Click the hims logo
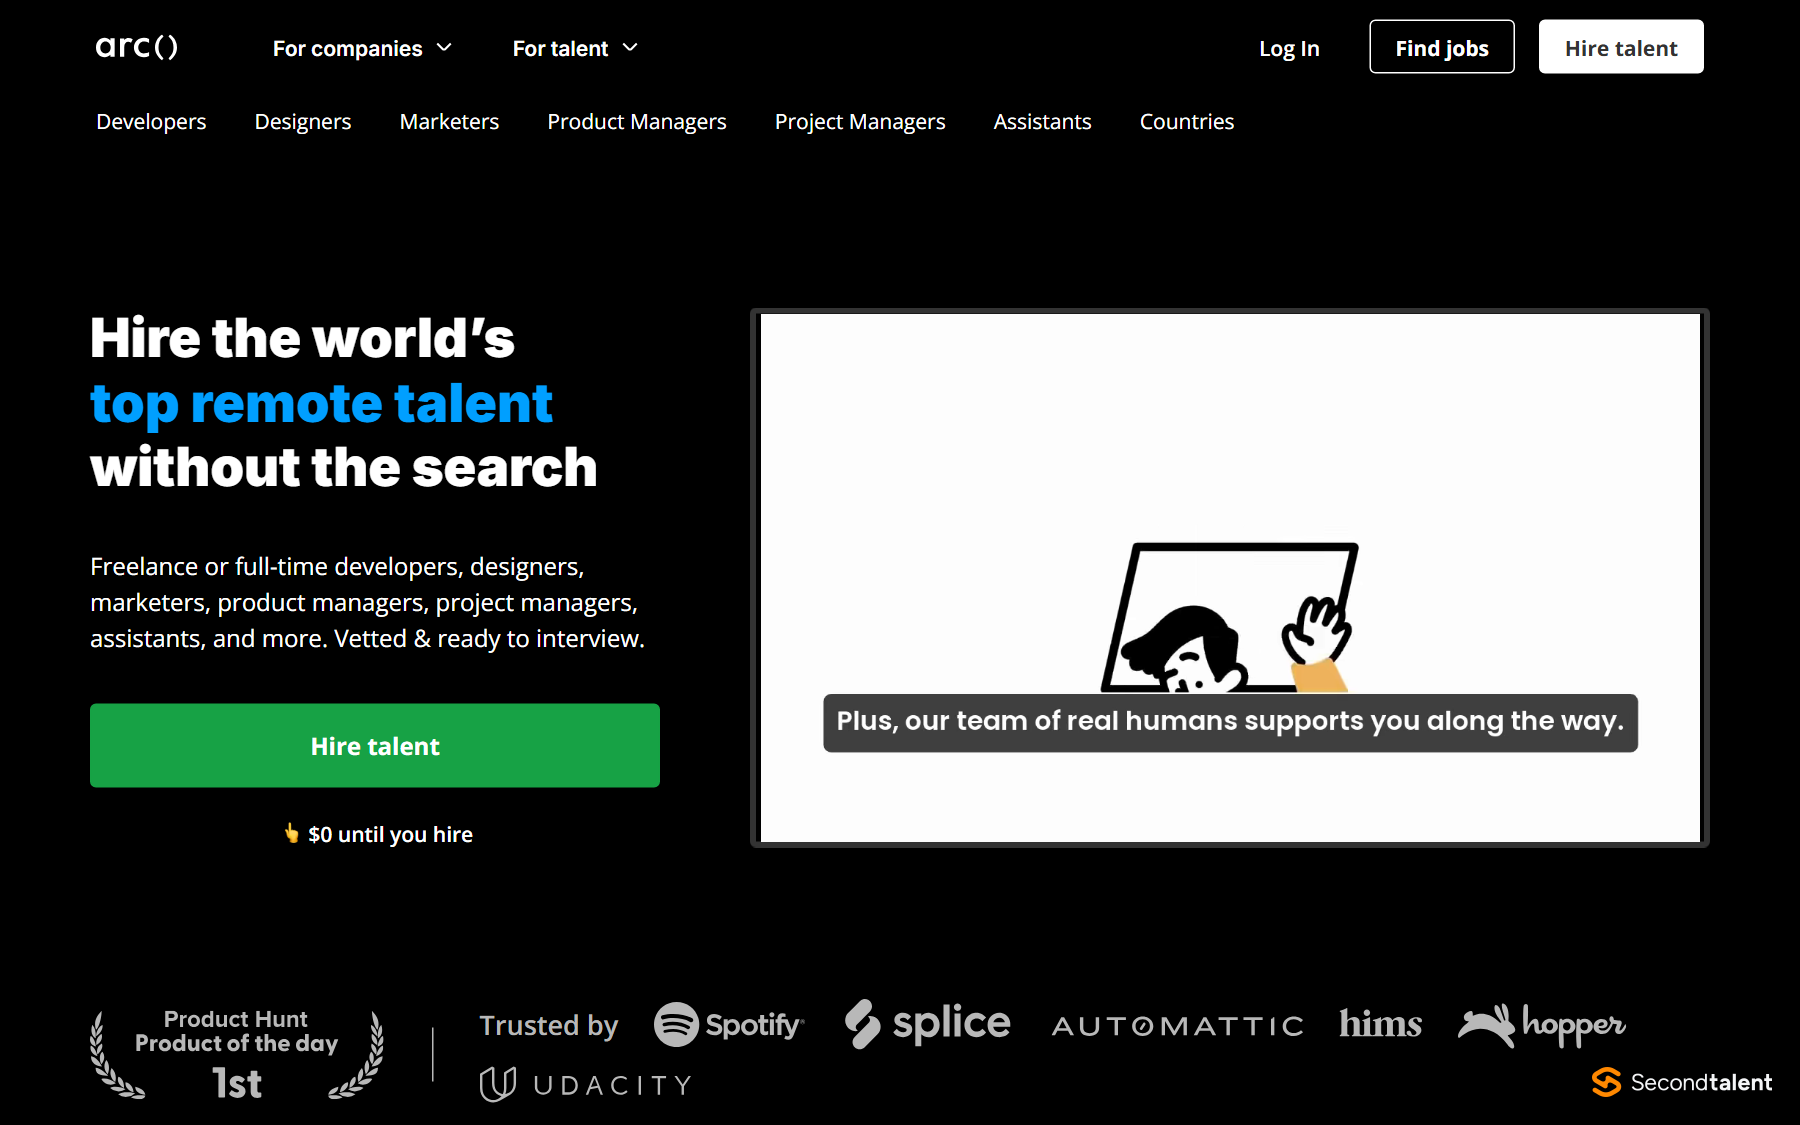 pos(1380,1024)
